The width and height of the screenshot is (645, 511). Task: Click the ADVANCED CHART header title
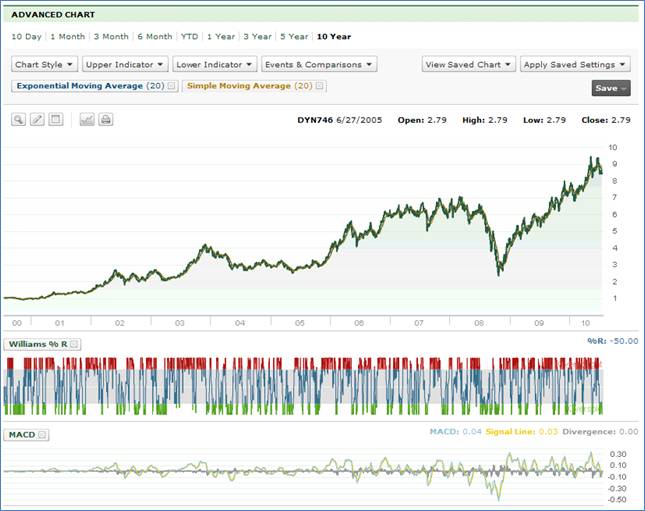(53, 15)
